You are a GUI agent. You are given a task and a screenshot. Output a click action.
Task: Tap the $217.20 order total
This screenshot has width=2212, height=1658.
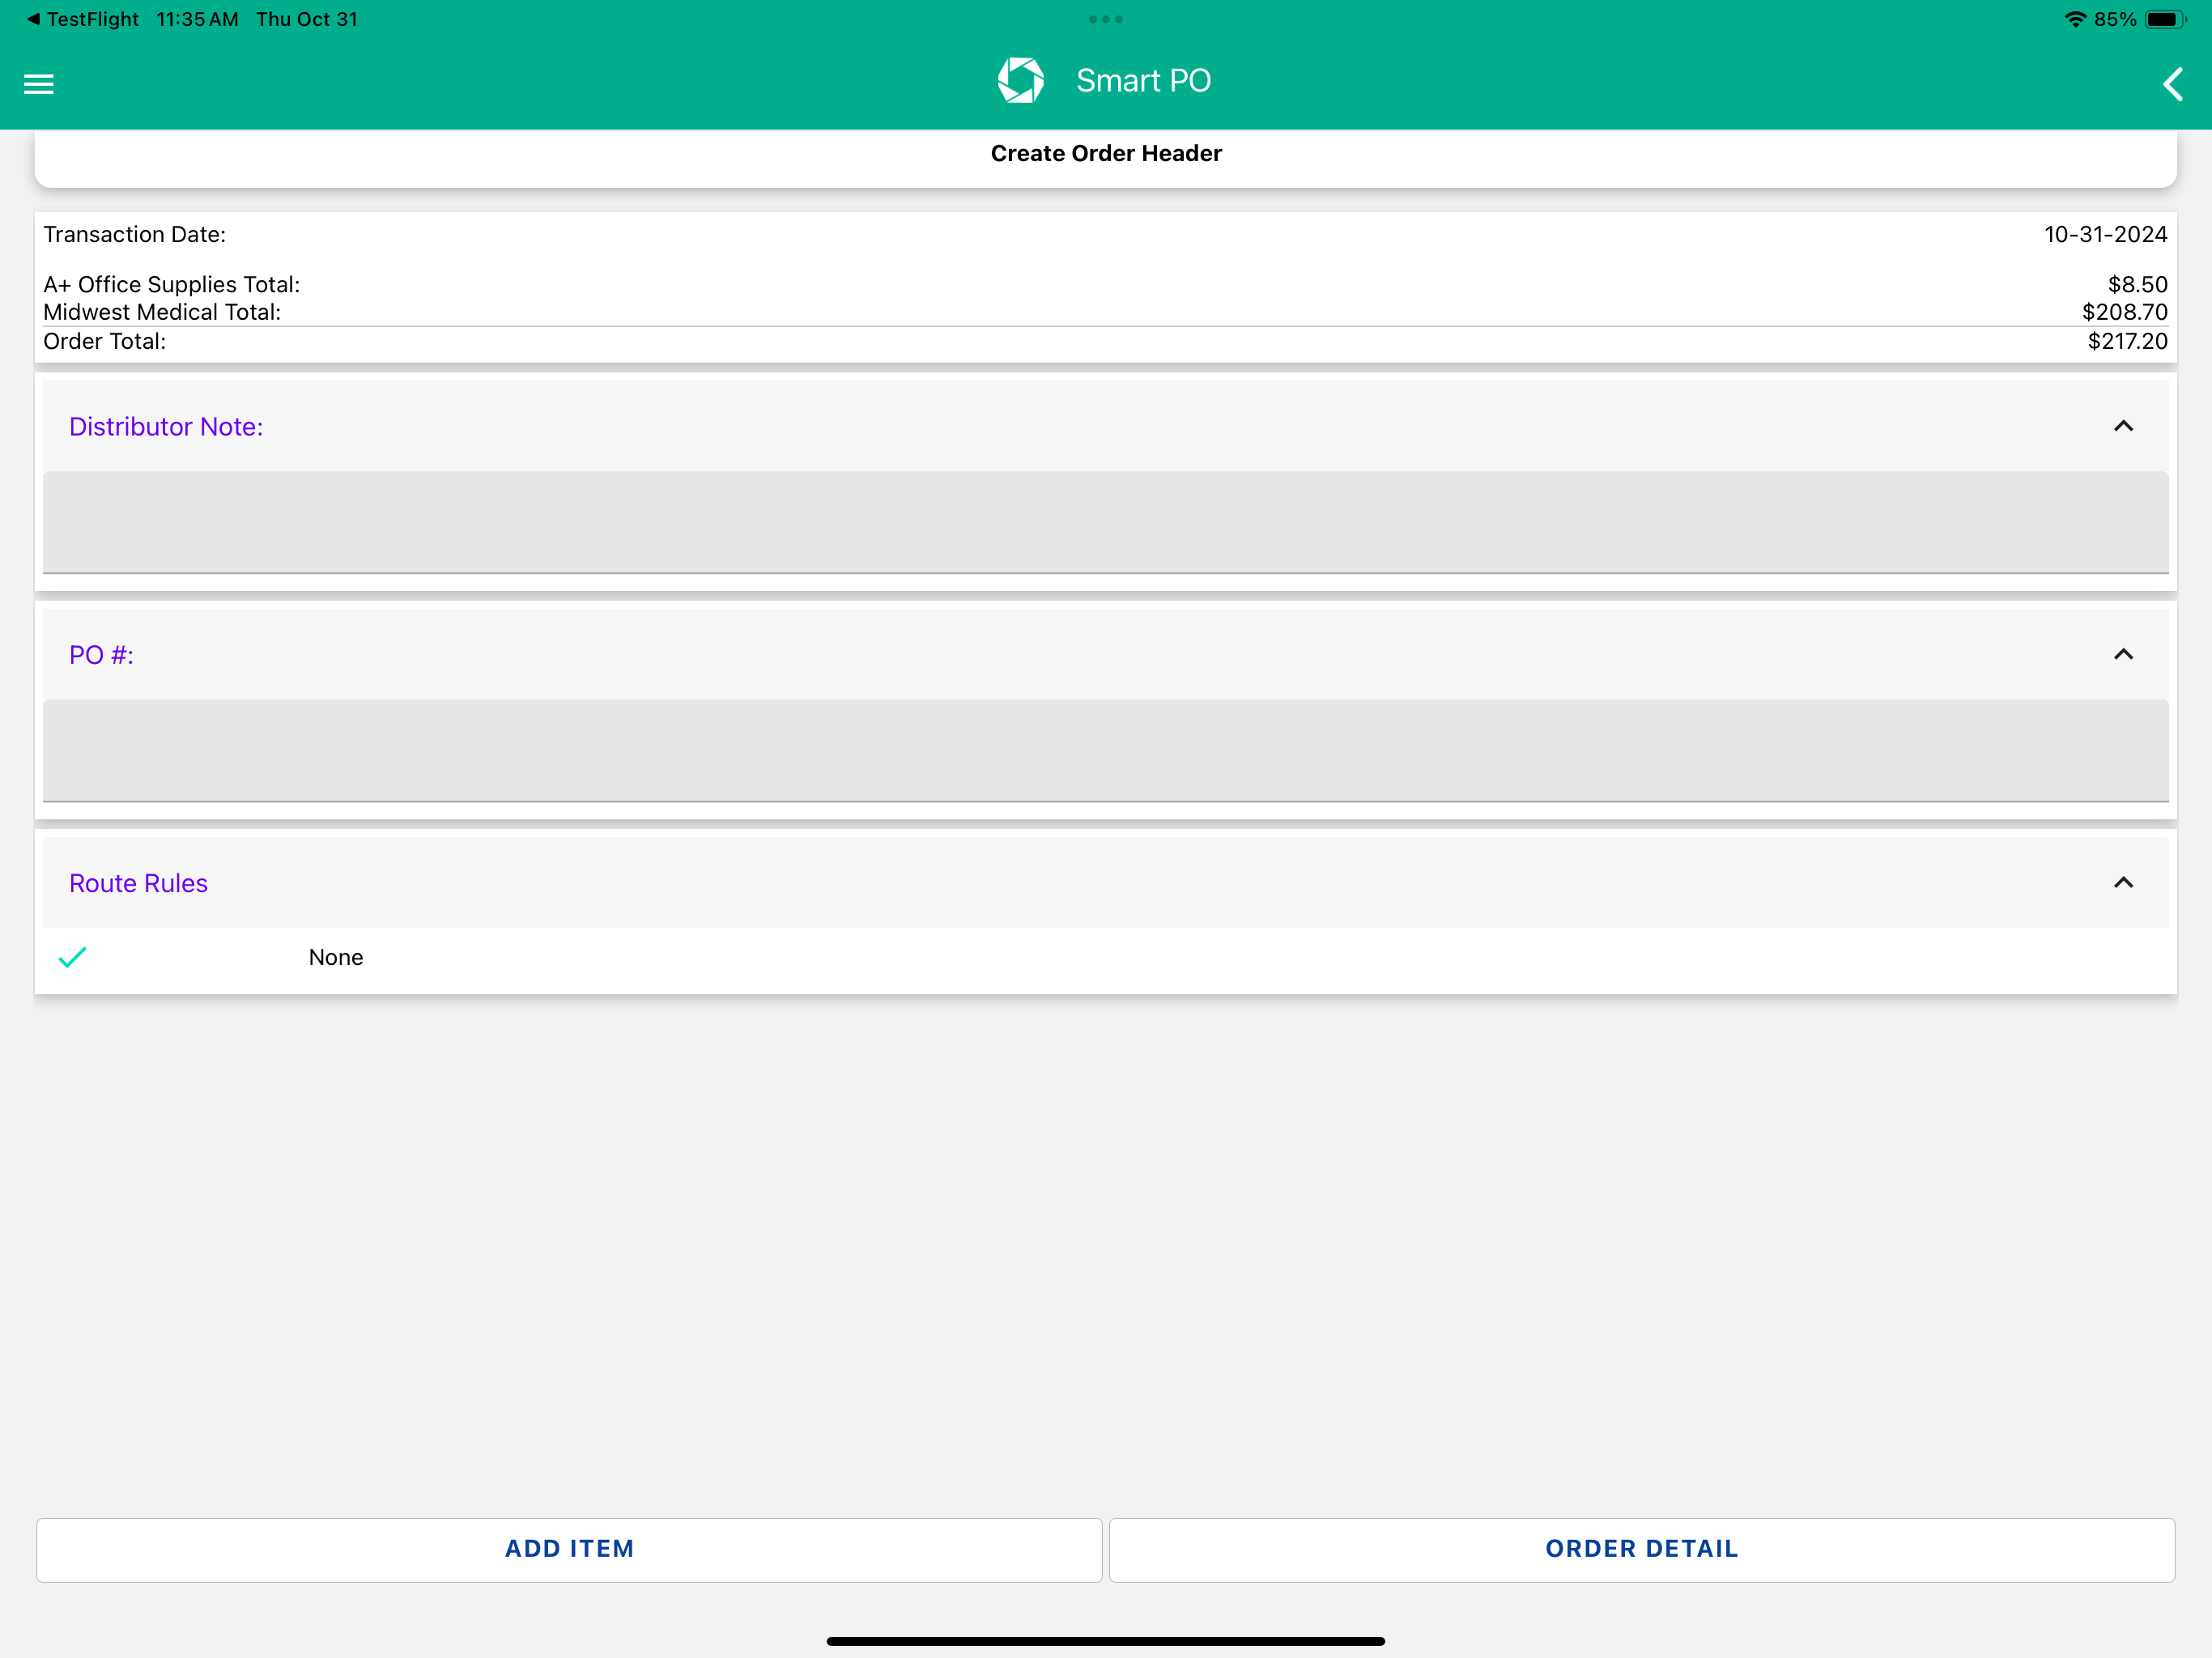pyautogui.click(x=2127, y=341)
